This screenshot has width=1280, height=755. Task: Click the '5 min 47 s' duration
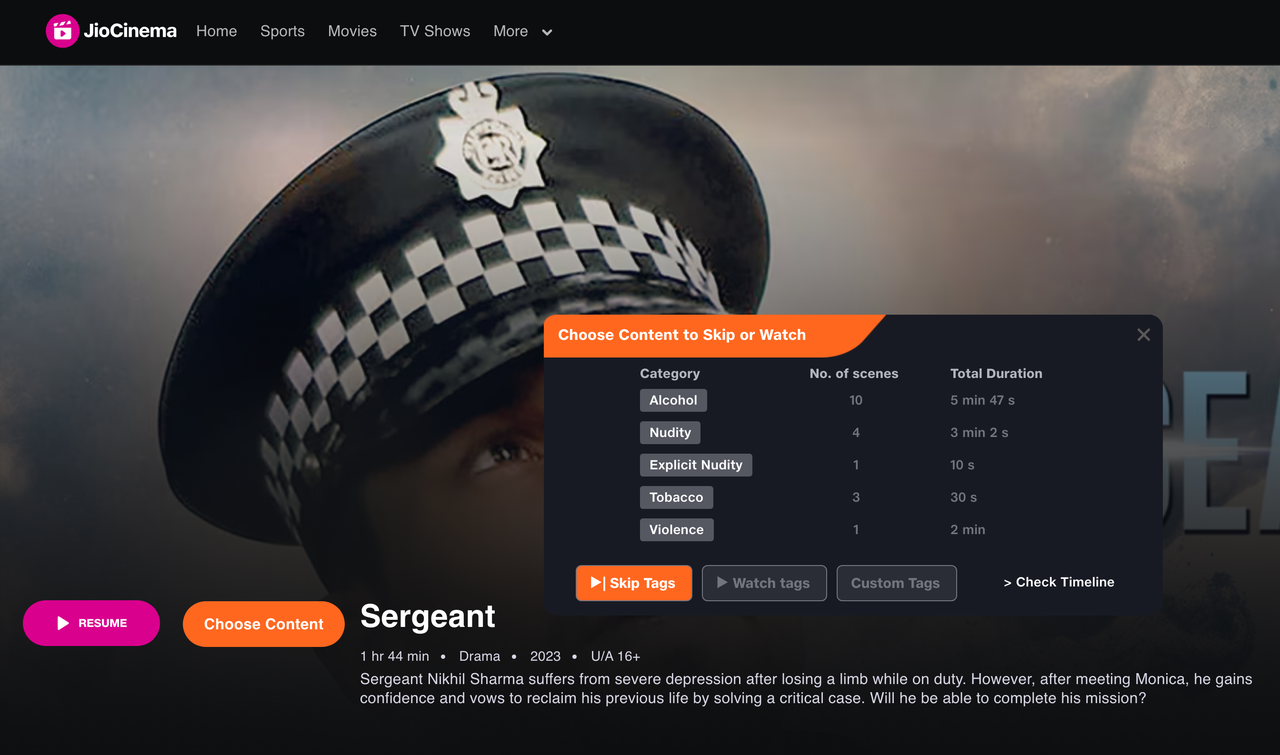[982, 400]
